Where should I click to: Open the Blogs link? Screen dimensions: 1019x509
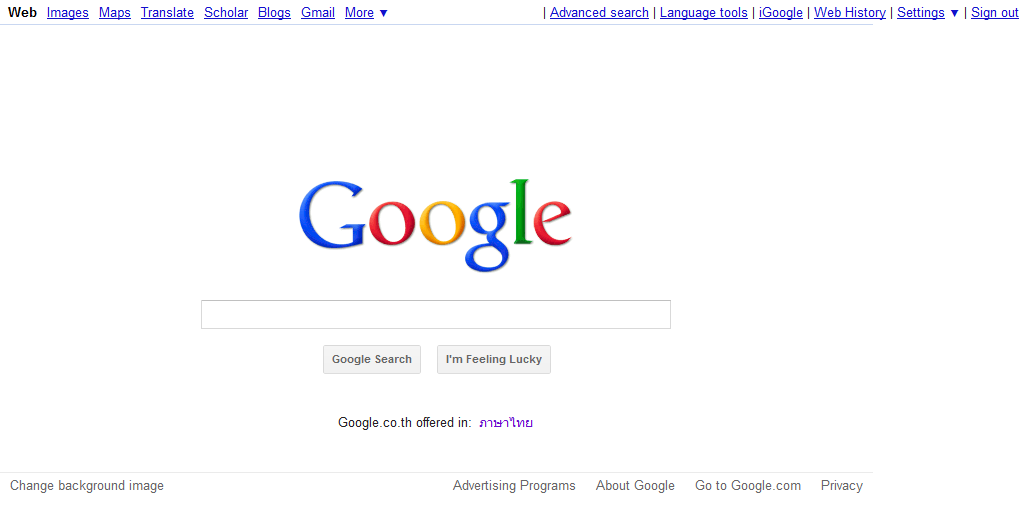click(274, 12)
